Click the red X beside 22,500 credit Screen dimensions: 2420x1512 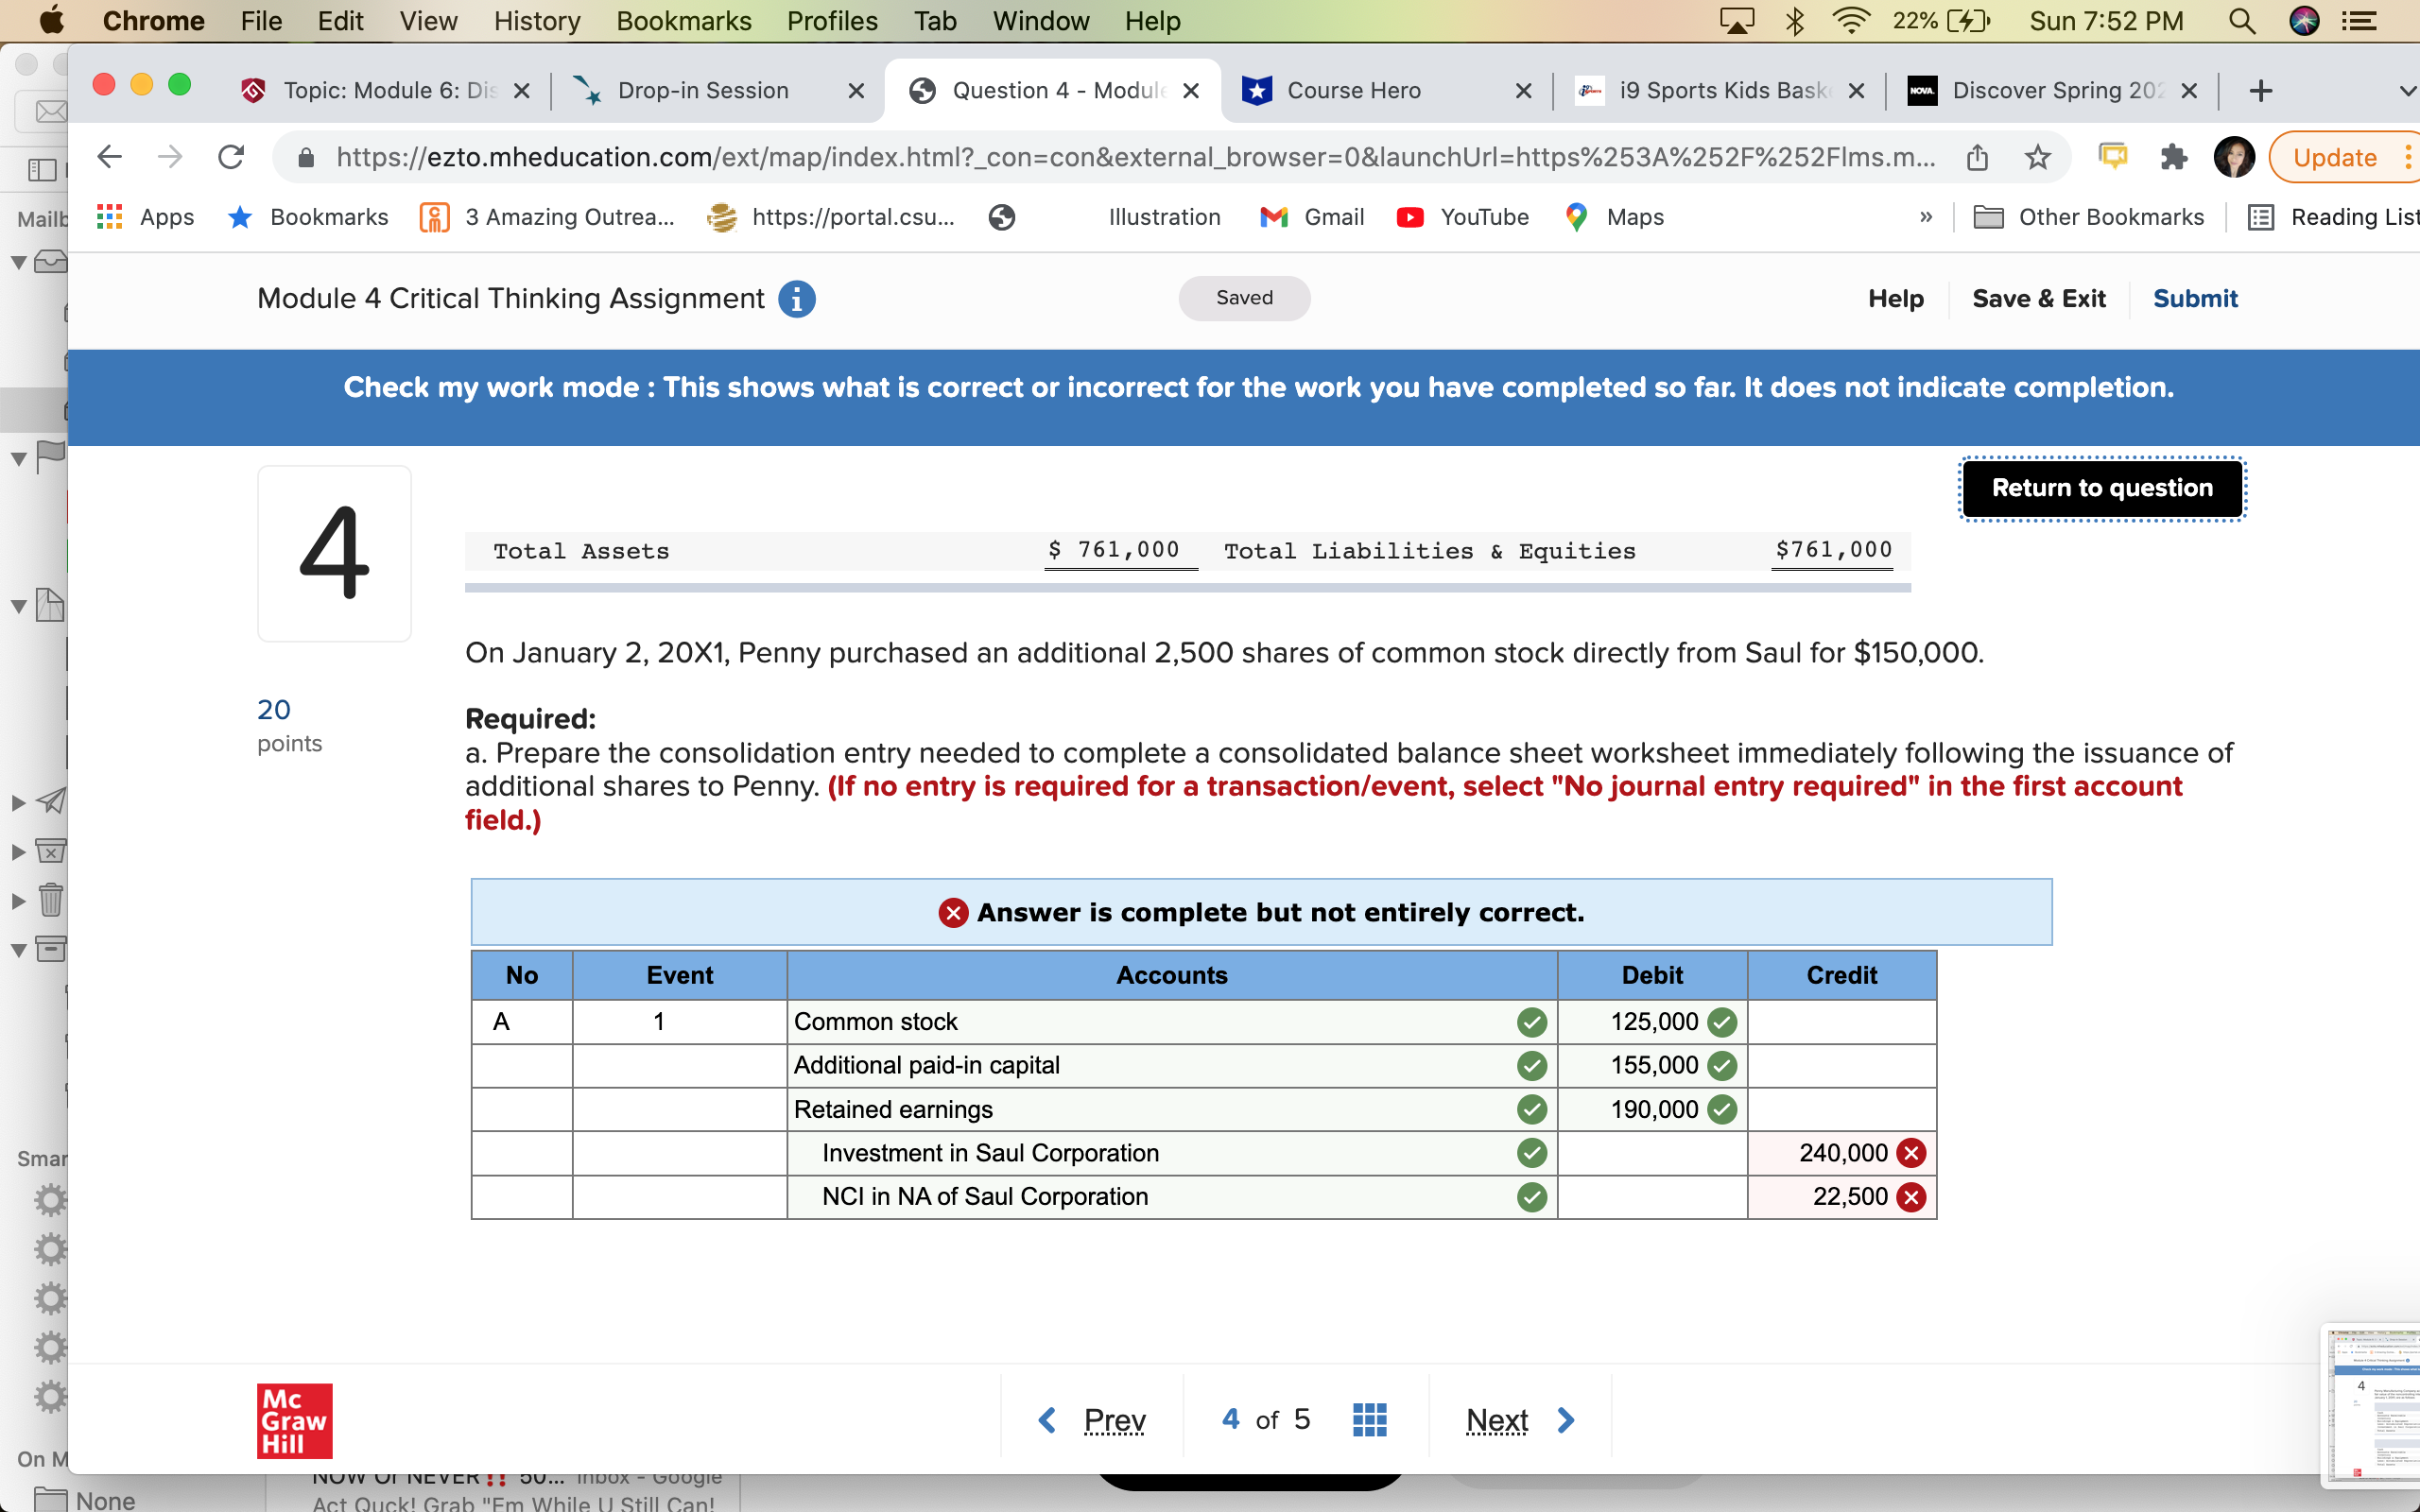(x=1911, y=1197)
